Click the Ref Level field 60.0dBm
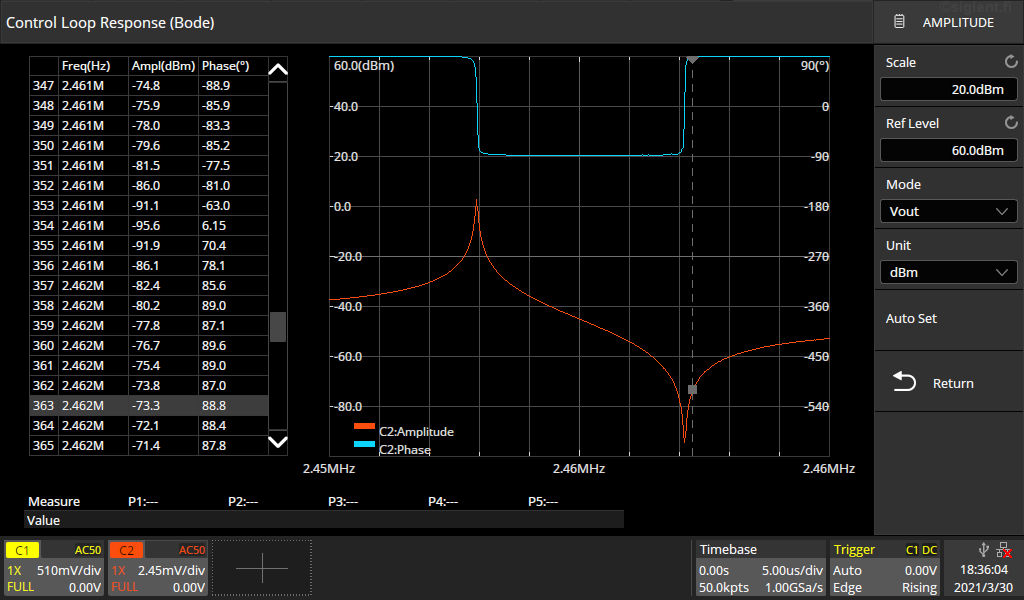 pos(948,150)
